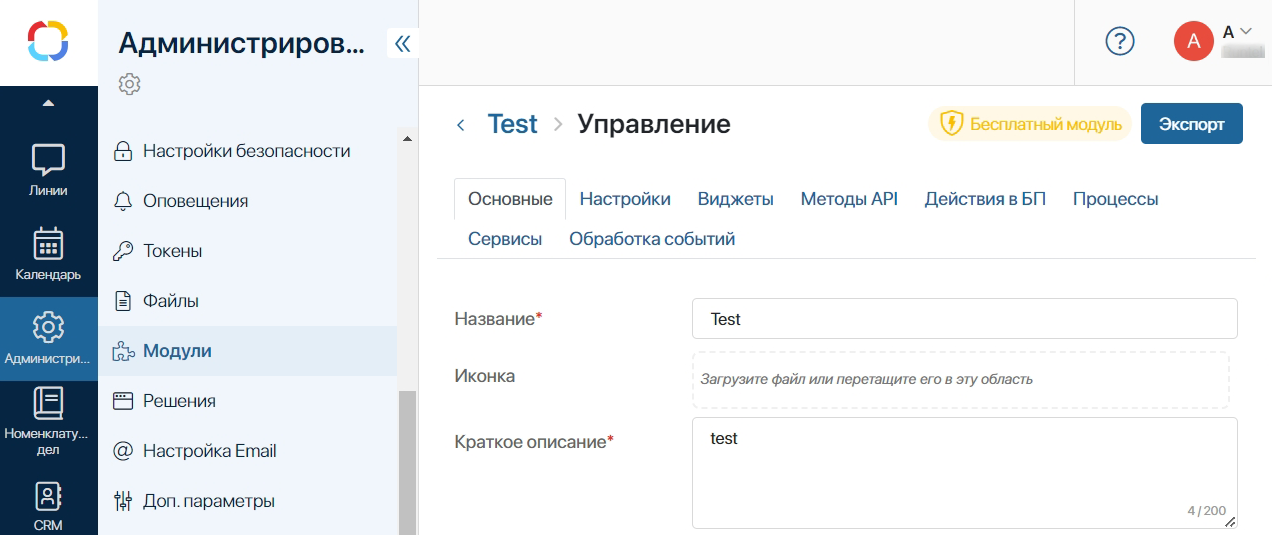
Task: Collapse the side panel with double chevron
Action: [403, 43]
